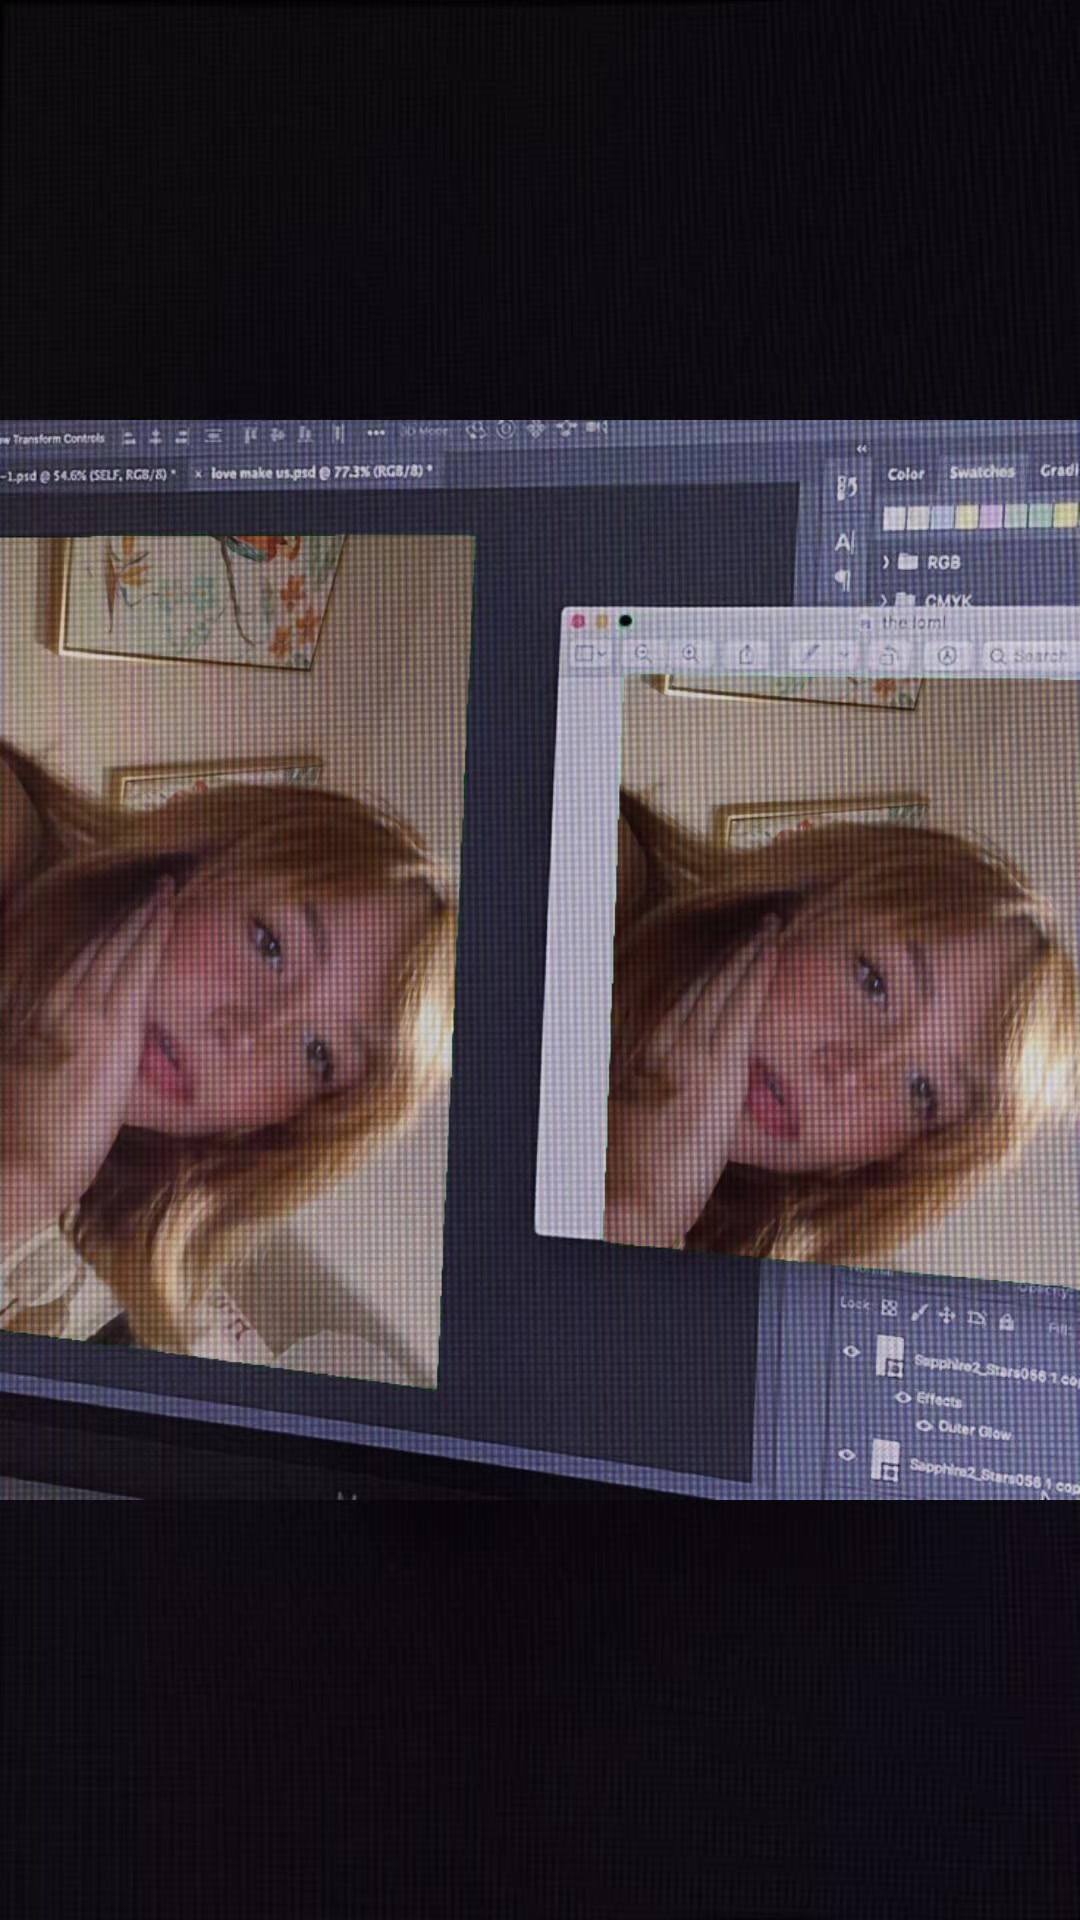
Task: Lock image pixels with brush icon
Action: (919, 1312)
